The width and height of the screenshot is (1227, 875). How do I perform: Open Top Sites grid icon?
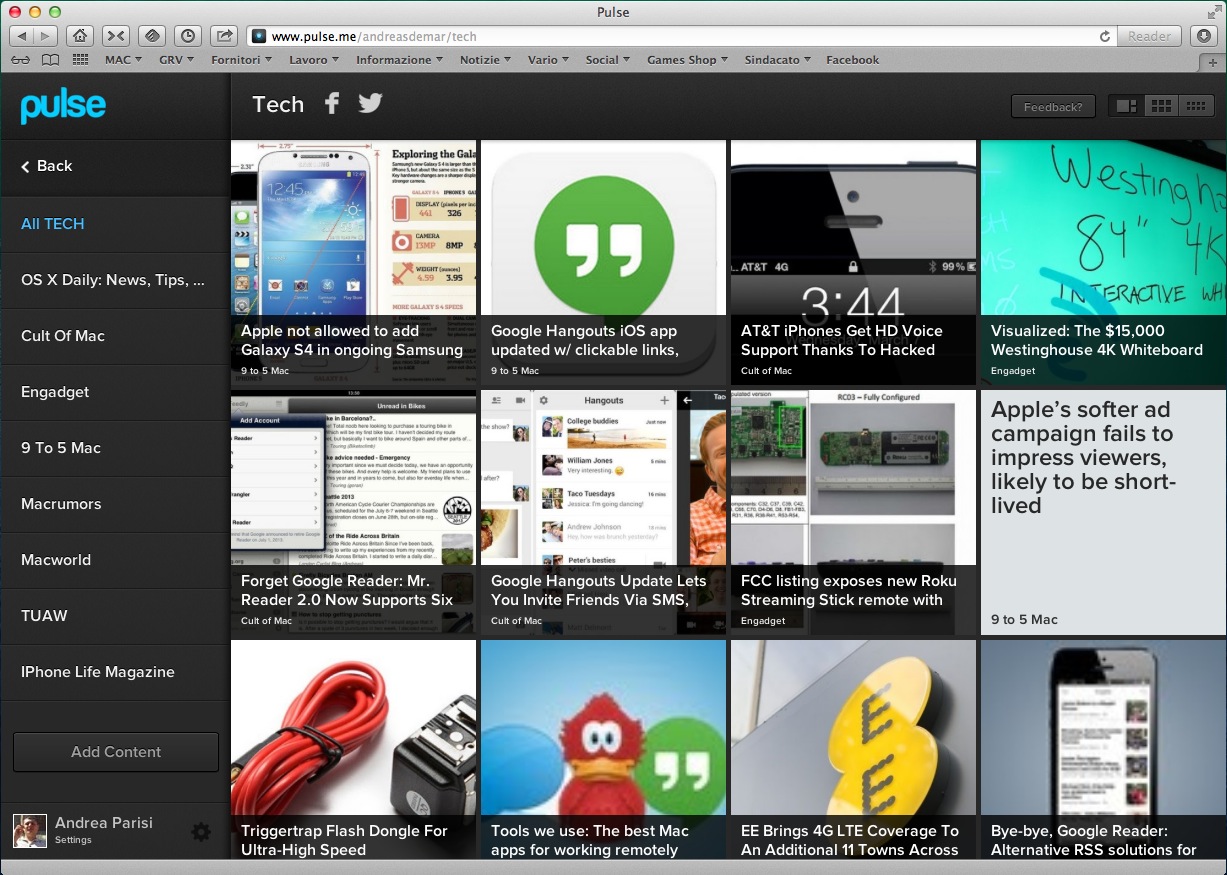point(80,60)
